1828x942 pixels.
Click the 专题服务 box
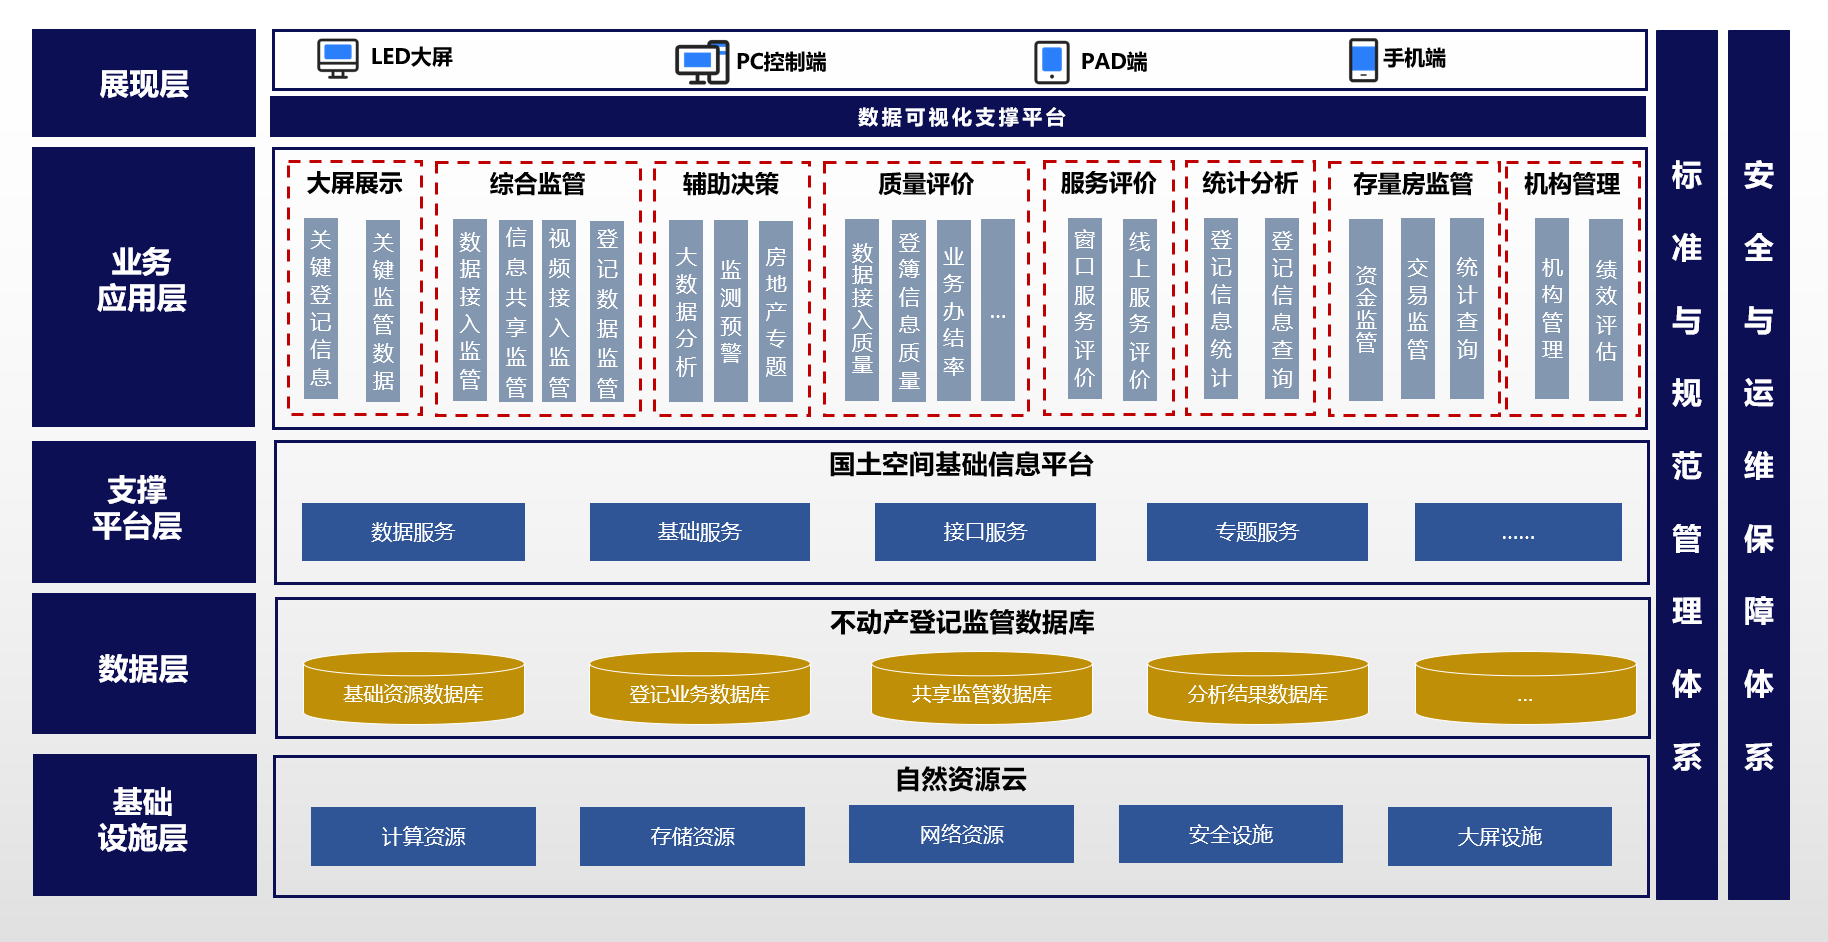[1257, 532]
